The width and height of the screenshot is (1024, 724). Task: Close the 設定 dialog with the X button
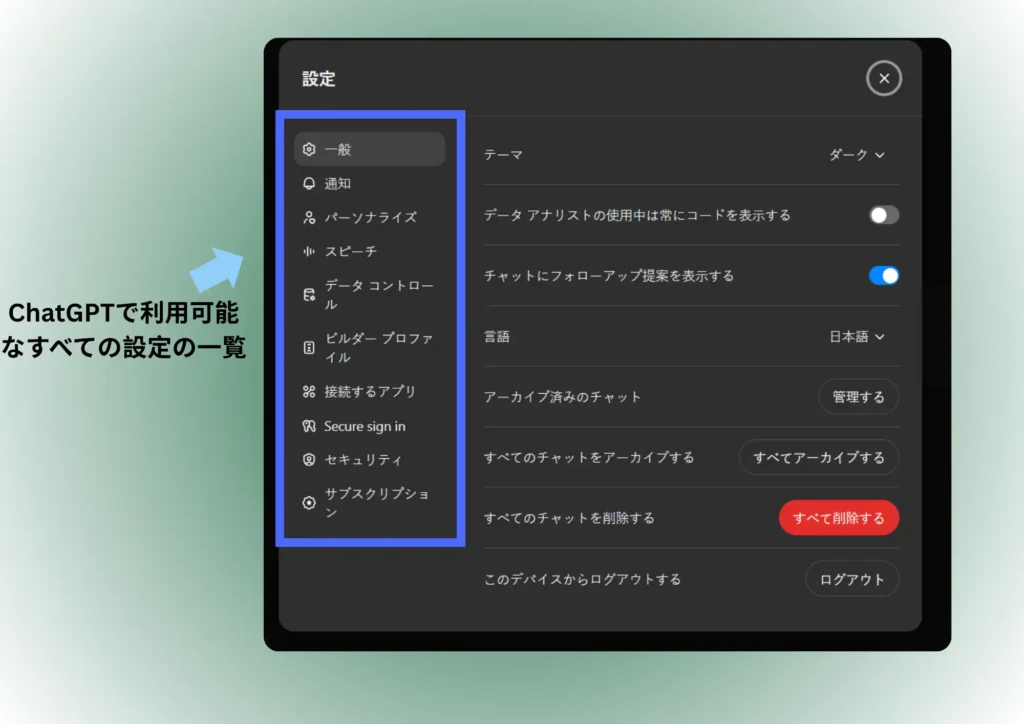click(884, 78)
